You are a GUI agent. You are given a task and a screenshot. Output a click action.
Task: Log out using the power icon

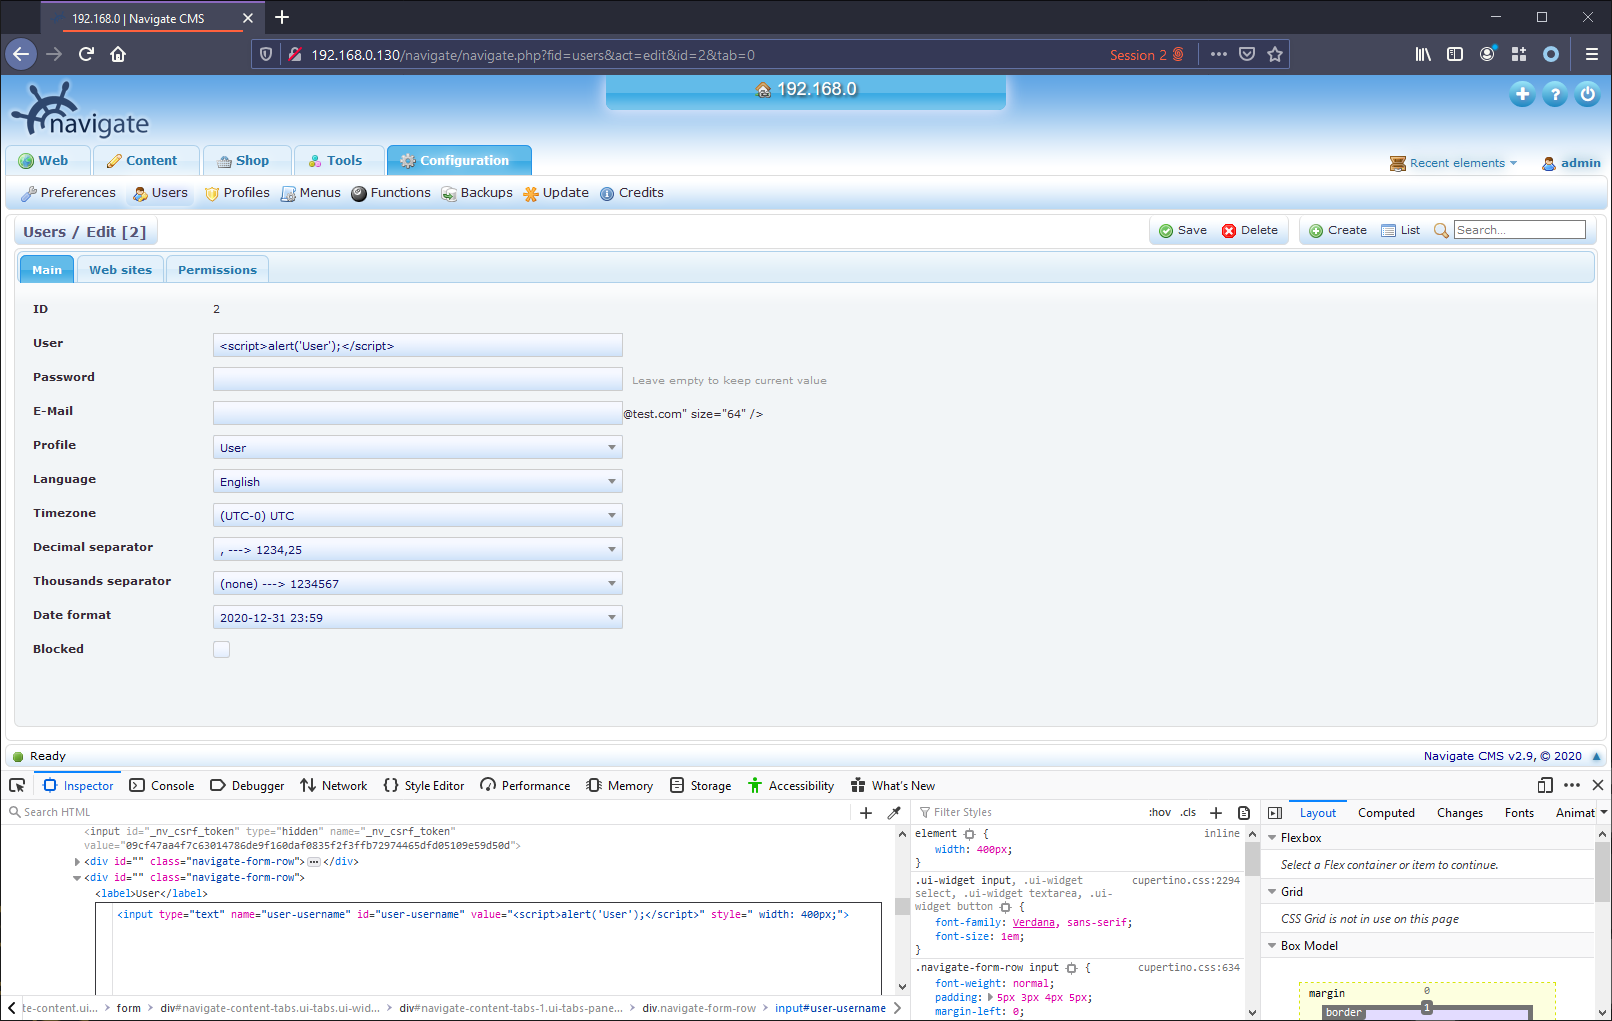pos(1588,94)
